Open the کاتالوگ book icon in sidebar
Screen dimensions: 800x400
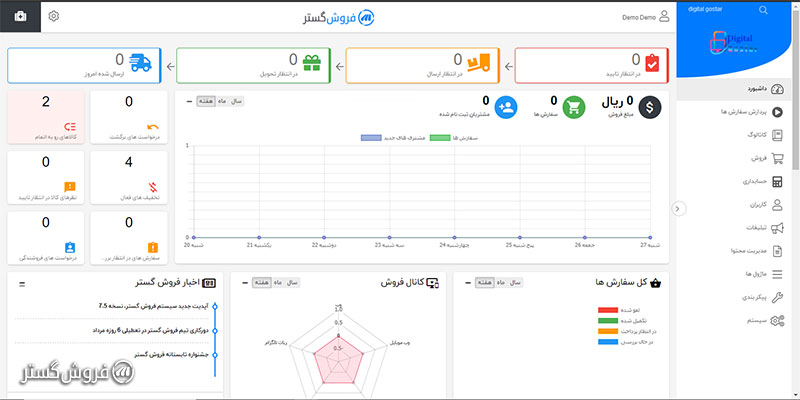pyautogui.click(x=777, y=135)
